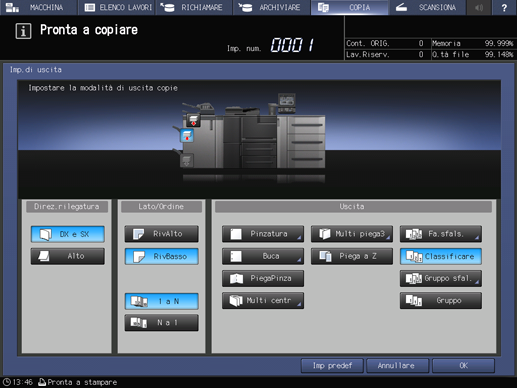Click the Buca punch page icon

pos(236,256)
